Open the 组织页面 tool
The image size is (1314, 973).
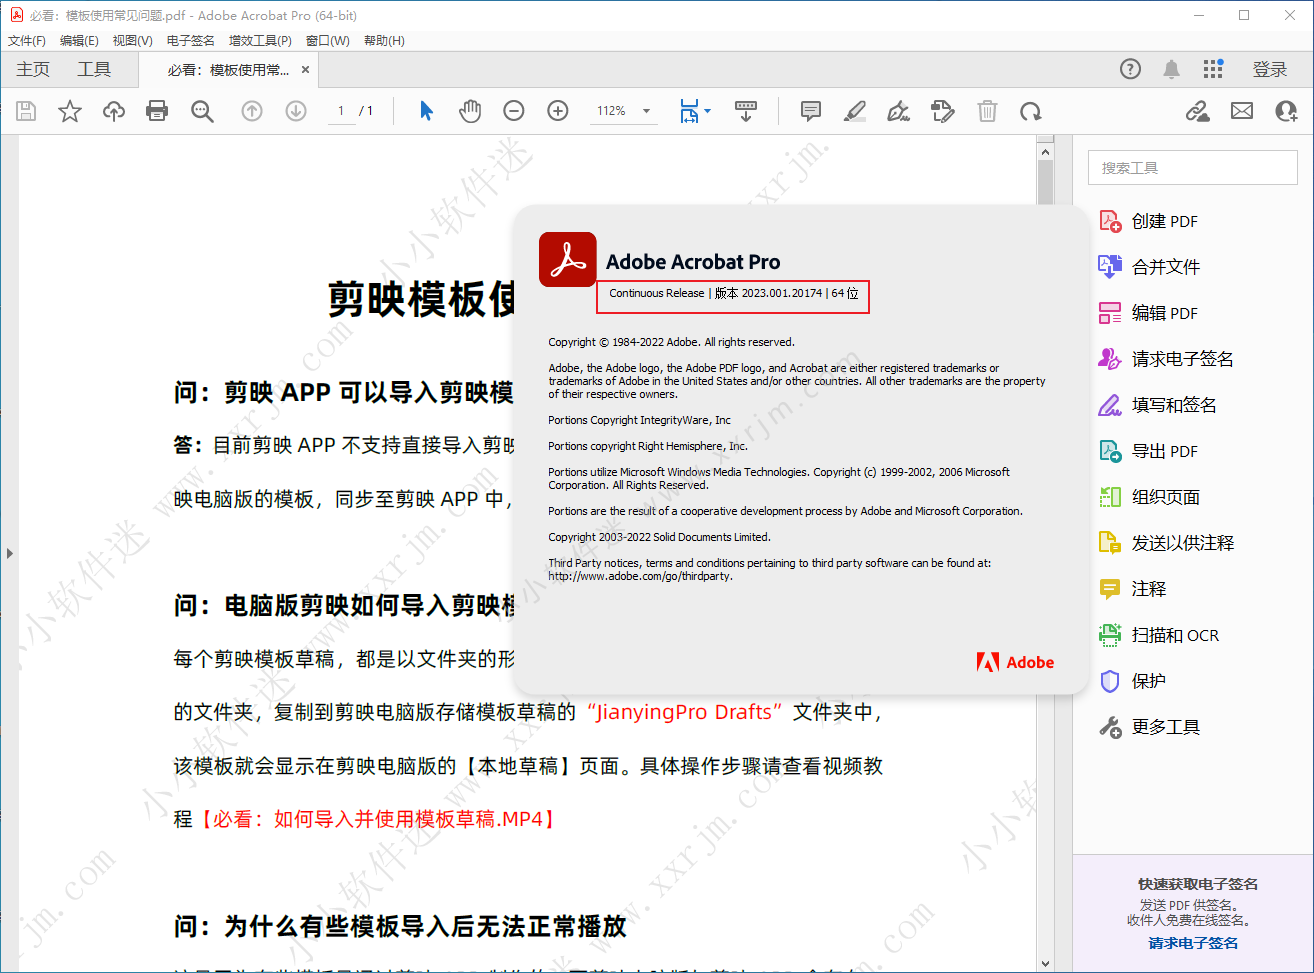[x=1149, y=497]
